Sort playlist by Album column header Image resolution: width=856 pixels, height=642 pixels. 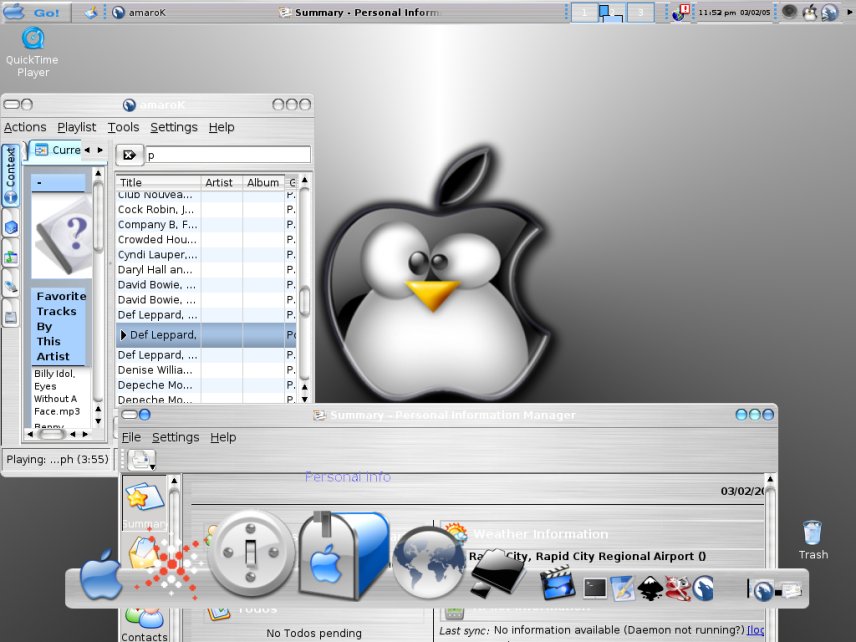click(264, 182)
